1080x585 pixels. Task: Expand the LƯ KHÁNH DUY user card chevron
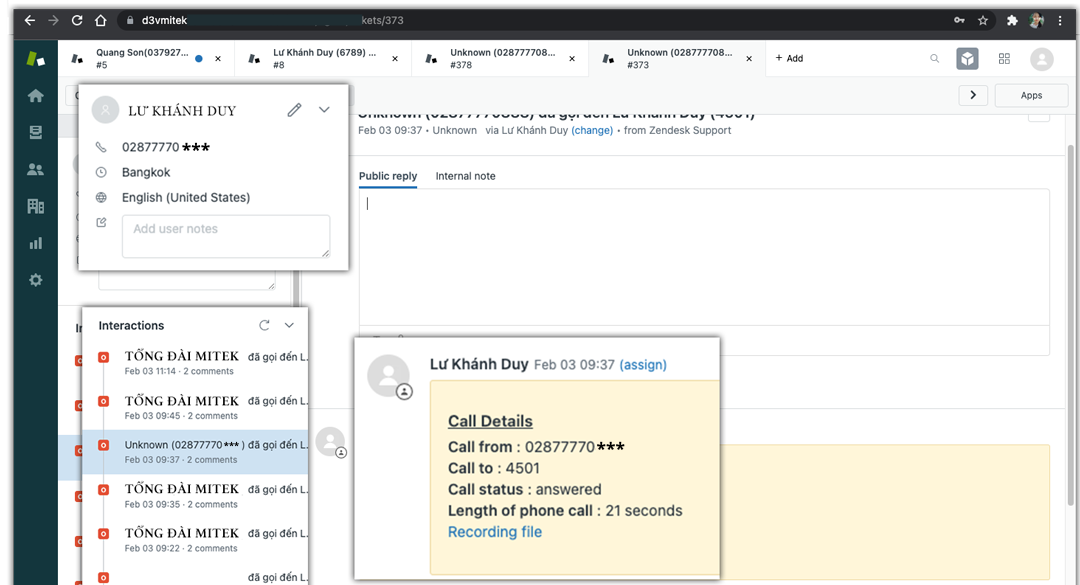[x=324, y=110]
